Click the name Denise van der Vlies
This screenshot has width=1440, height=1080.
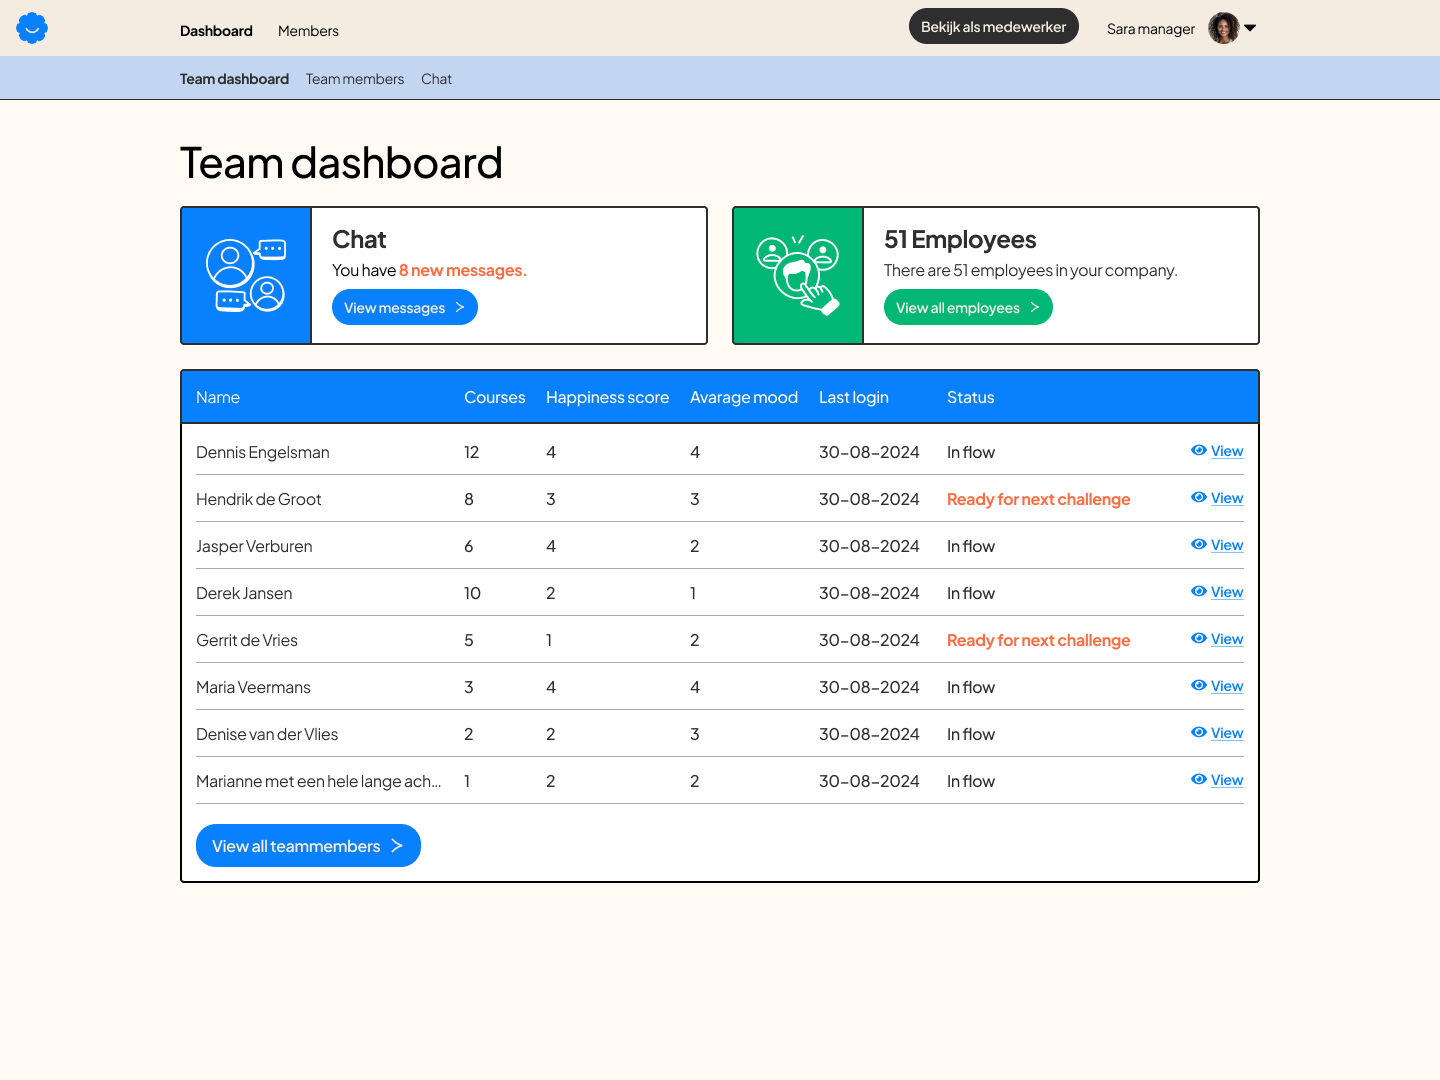click(267, 734)
